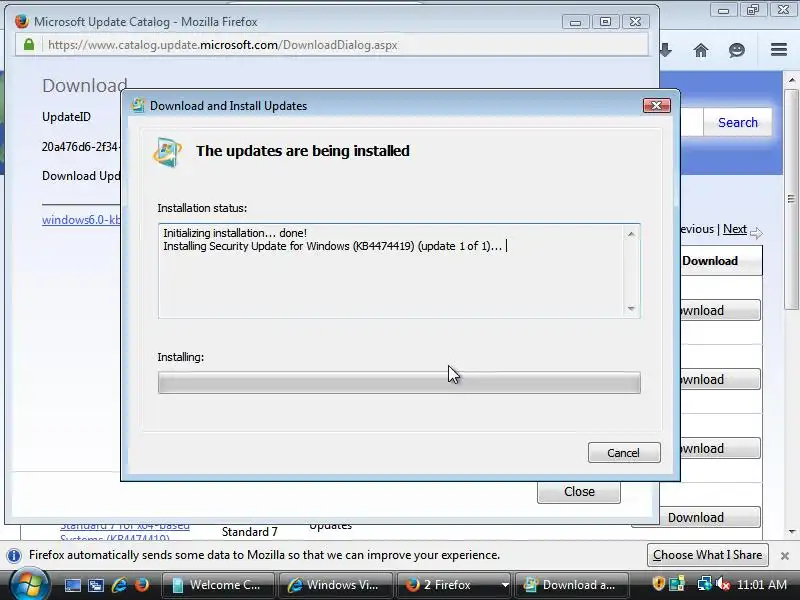Screen dimensions: 800x600
Task: Restore down the main Firefox window
Action: tap(753, 10)
